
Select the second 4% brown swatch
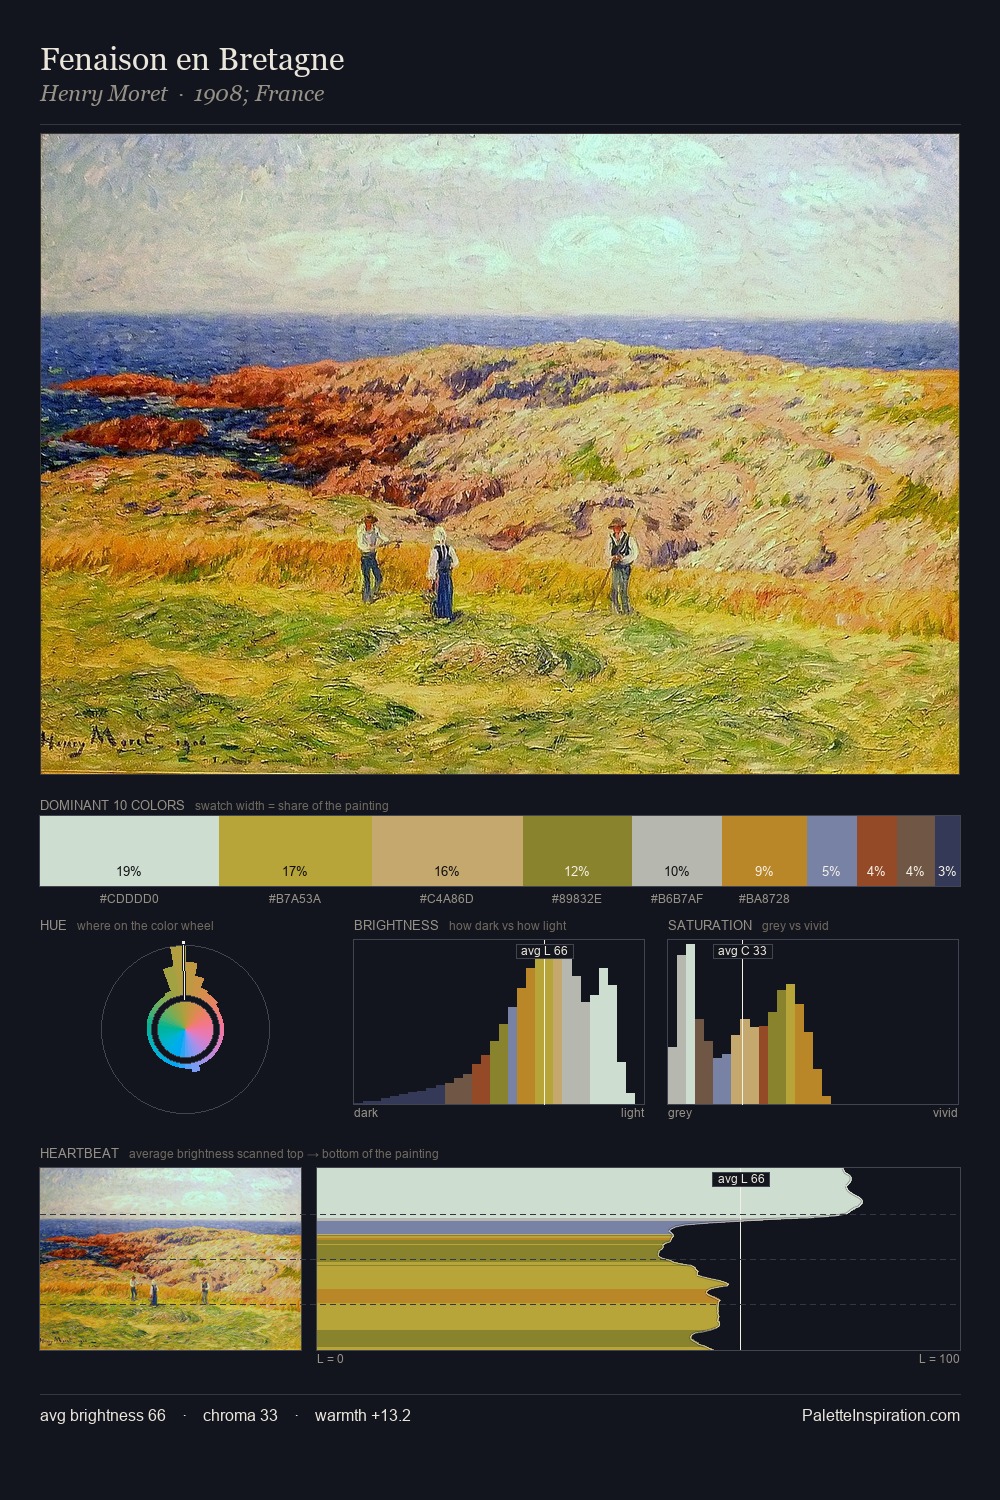click(916, 851)
